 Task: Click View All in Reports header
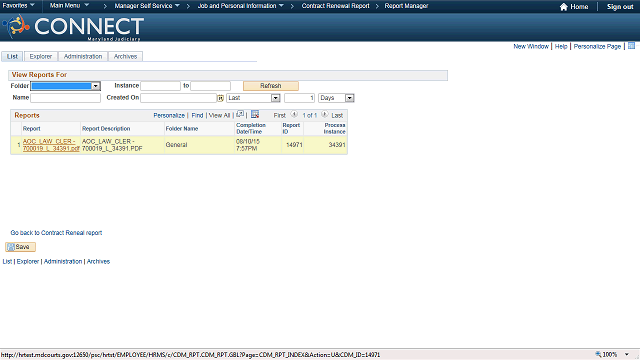click(219, 116)
